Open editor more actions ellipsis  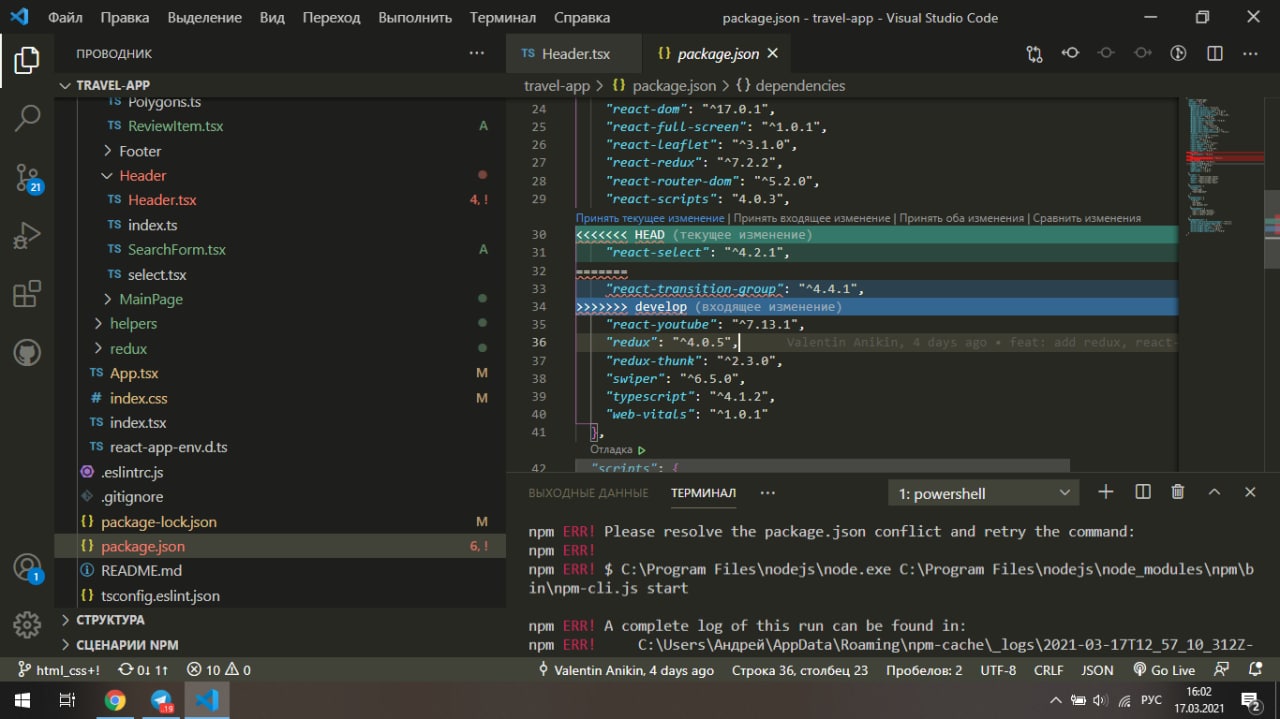pos(1250,53)
